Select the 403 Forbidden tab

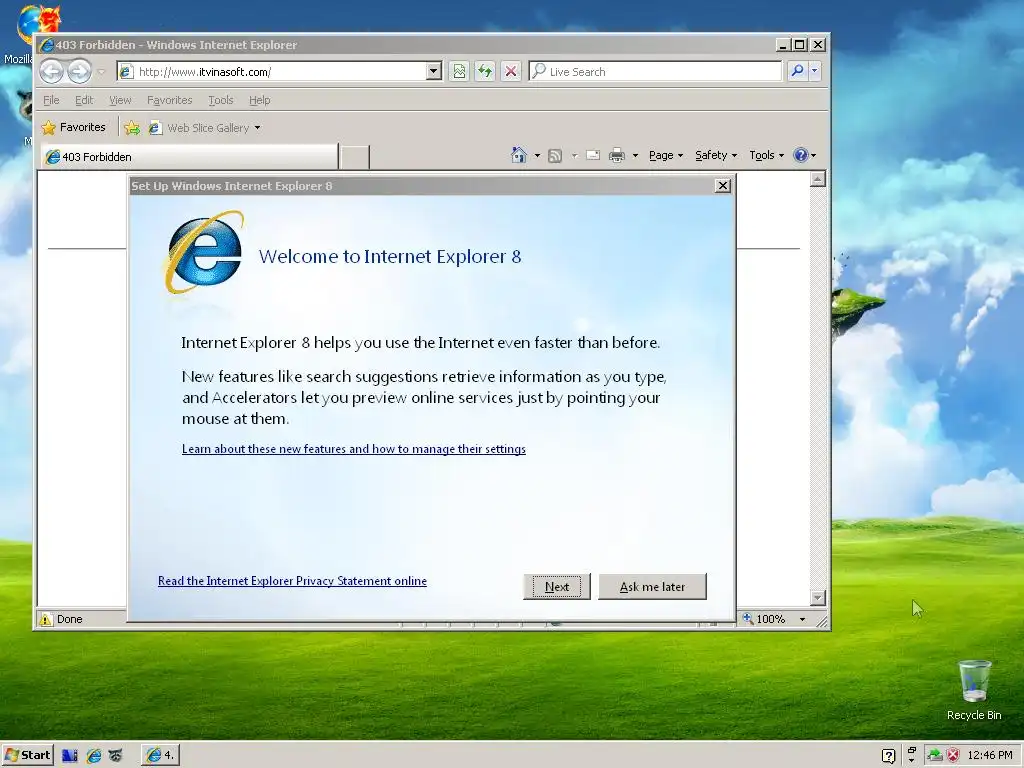tap(189, 157)
